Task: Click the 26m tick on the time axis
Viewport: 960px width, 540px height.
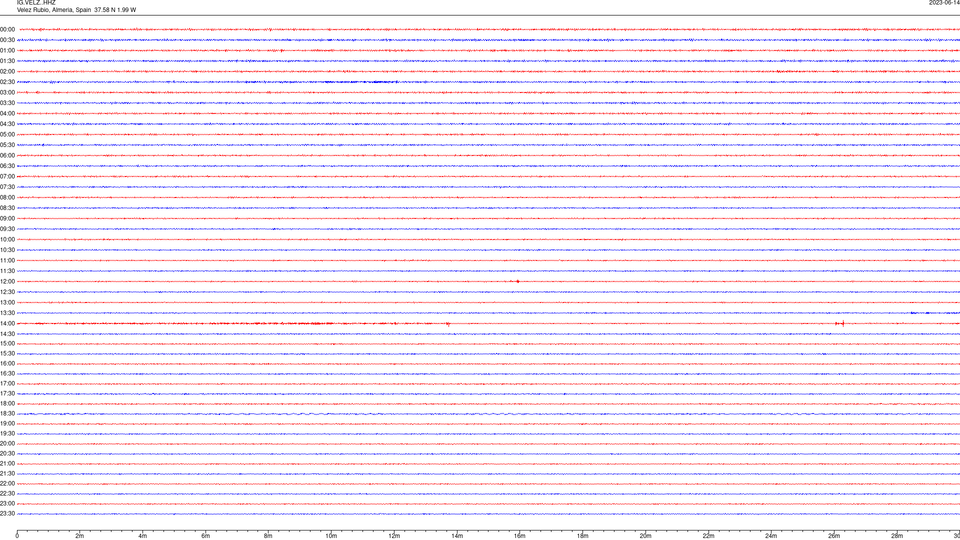Action: (834, 536)
